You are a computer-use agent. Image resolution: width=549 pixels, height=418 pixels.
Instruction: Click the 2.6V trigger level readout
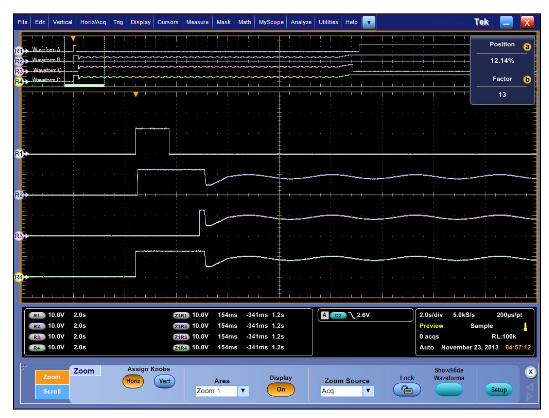[363, 315]
